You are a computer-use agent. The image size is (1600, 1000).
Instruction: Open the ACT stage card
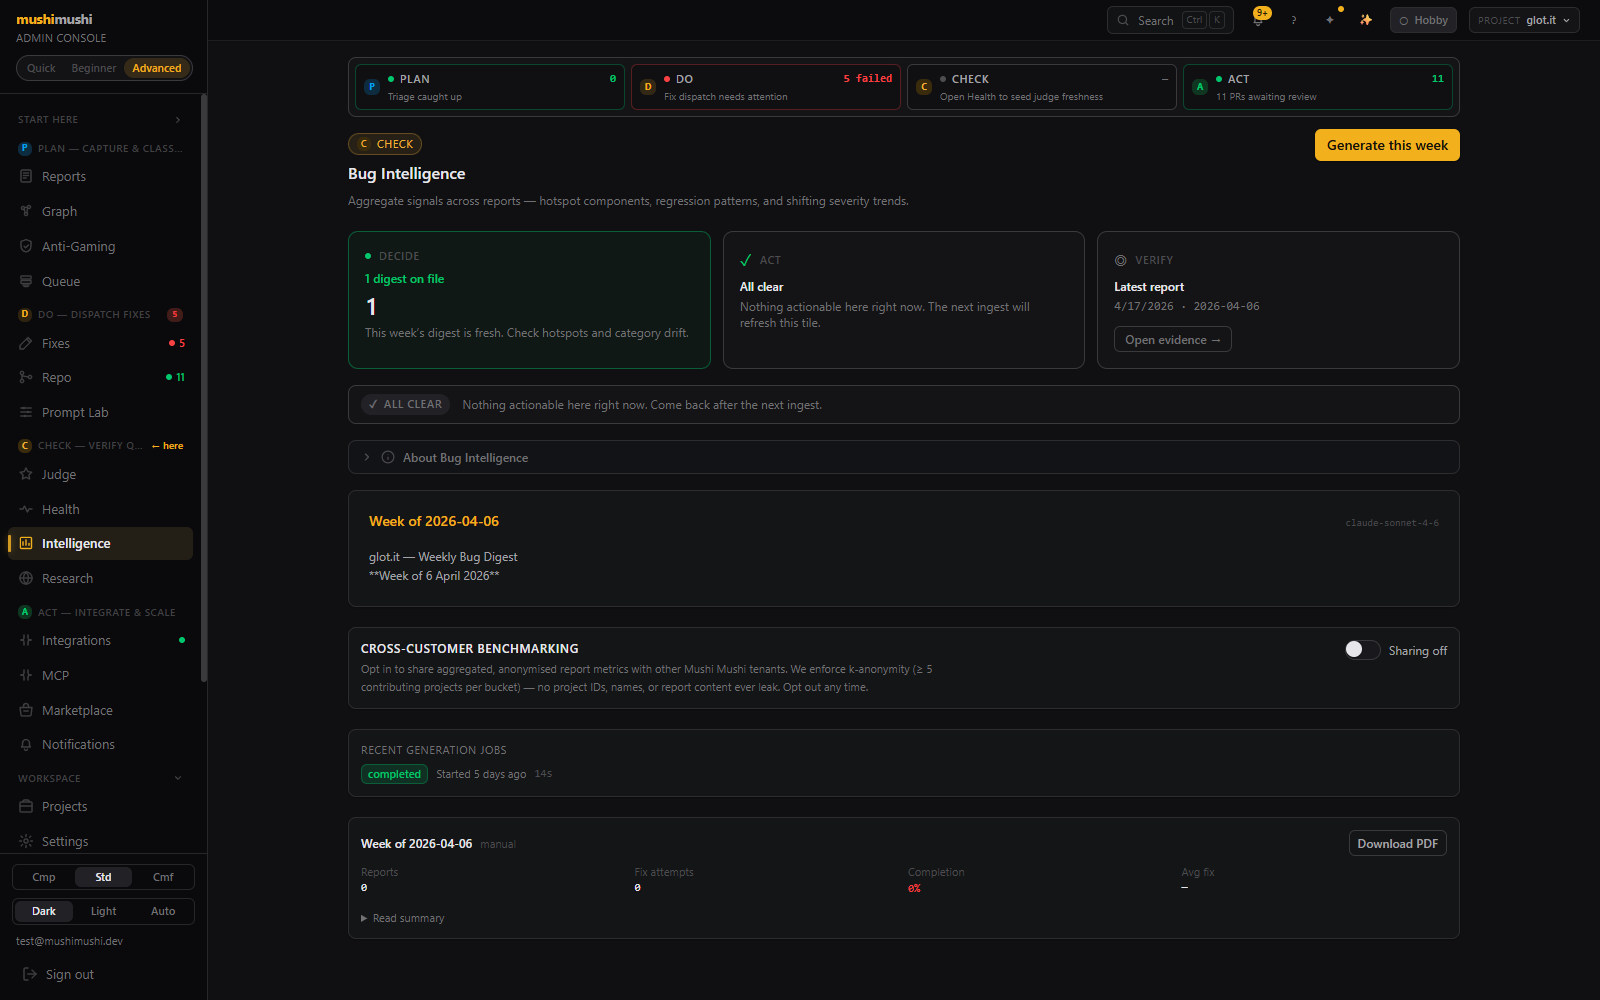point(1318,87)
